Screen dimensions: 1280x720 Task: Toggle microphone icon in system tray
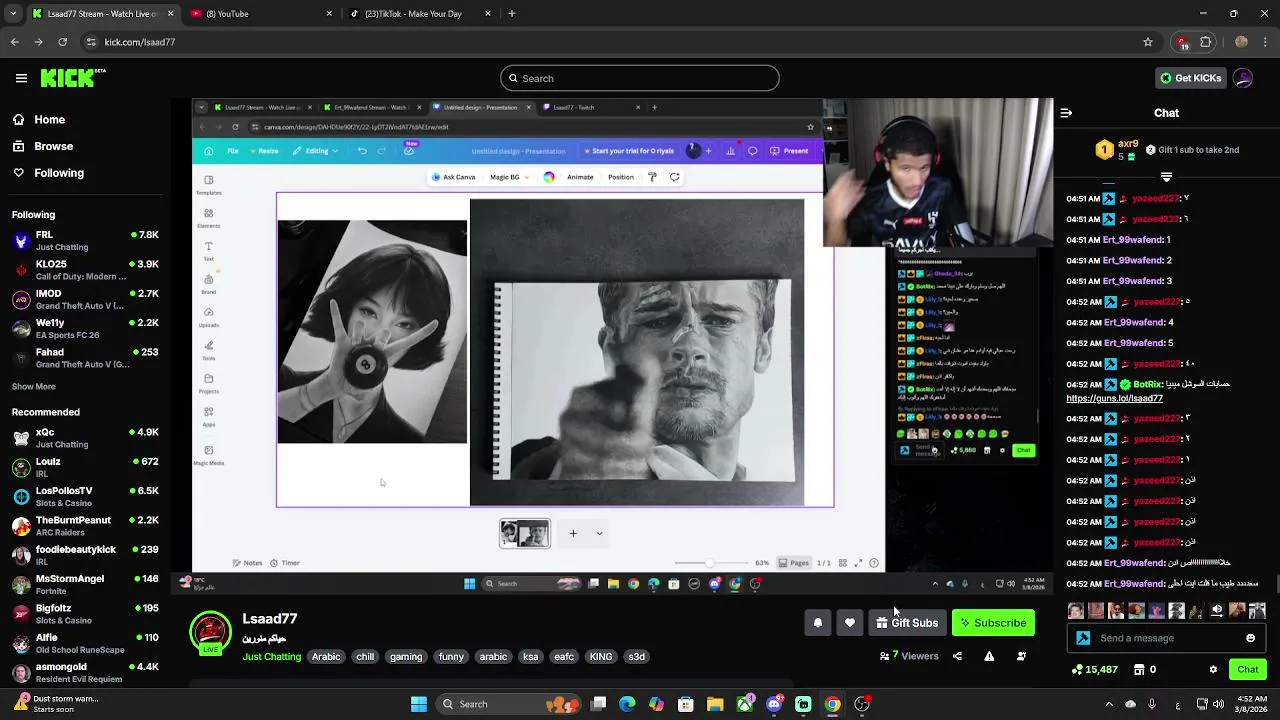click(1152, 704)
